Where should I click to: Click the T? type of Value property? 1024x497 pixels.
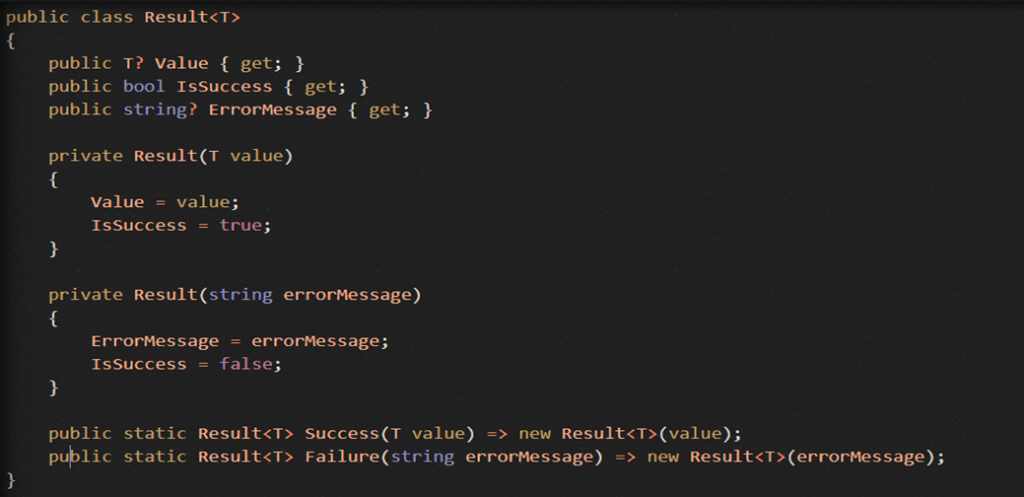click(134, 63)
